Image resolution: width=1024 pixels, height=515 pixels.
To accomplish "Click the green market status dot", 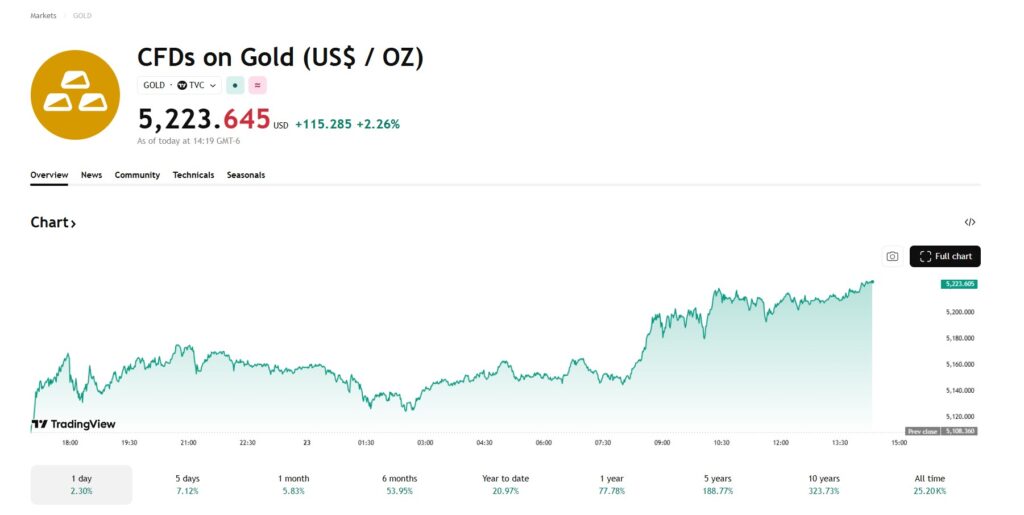I will (235, 85).
